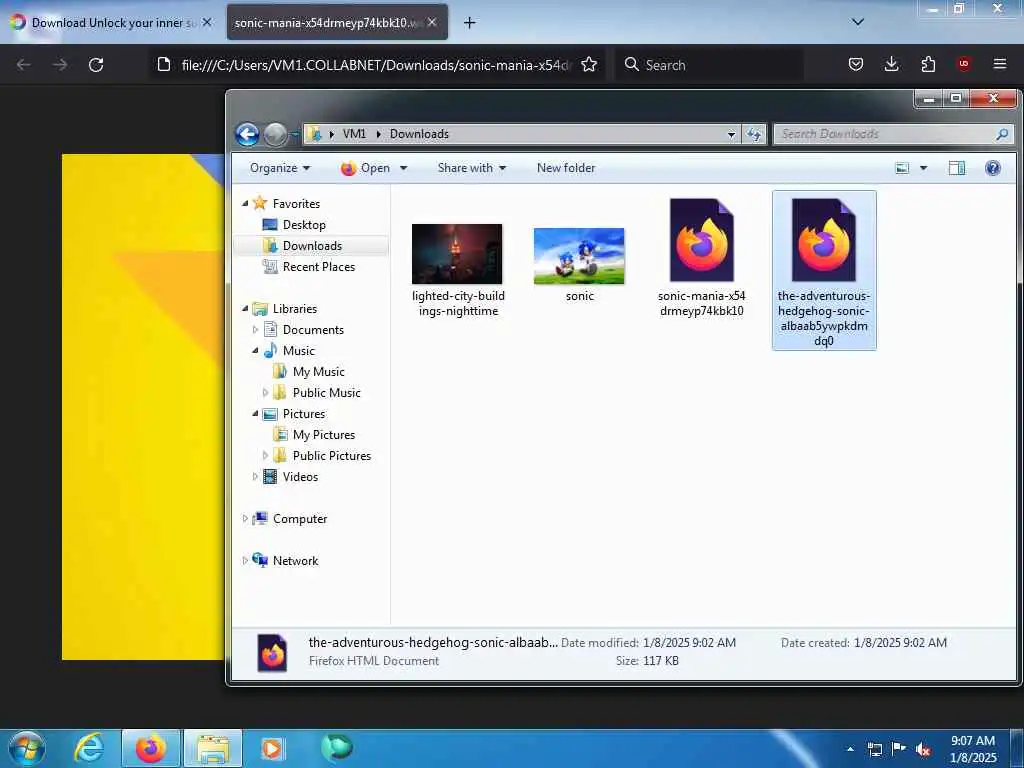
Task: Select Desktop under Favorites
Action: (x=304, y=225)
